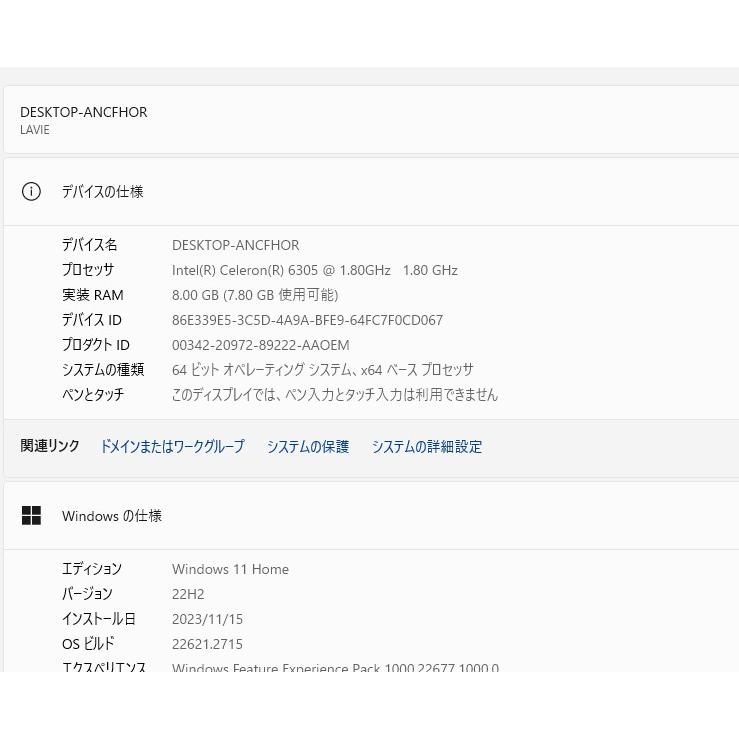Viewport: 739px width, 739px height.
Task: Select device ID 86E339E5-3C5D-4A9A-BFE9-64FC7F0CD067
Action: 307,320
